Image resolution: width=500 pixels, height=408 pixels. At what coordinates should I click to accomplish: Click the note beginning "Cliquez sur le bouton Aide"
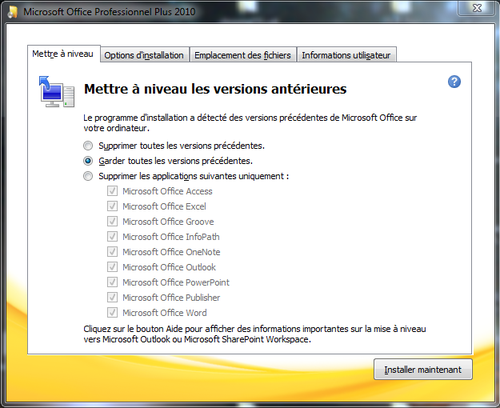point(255,334)
